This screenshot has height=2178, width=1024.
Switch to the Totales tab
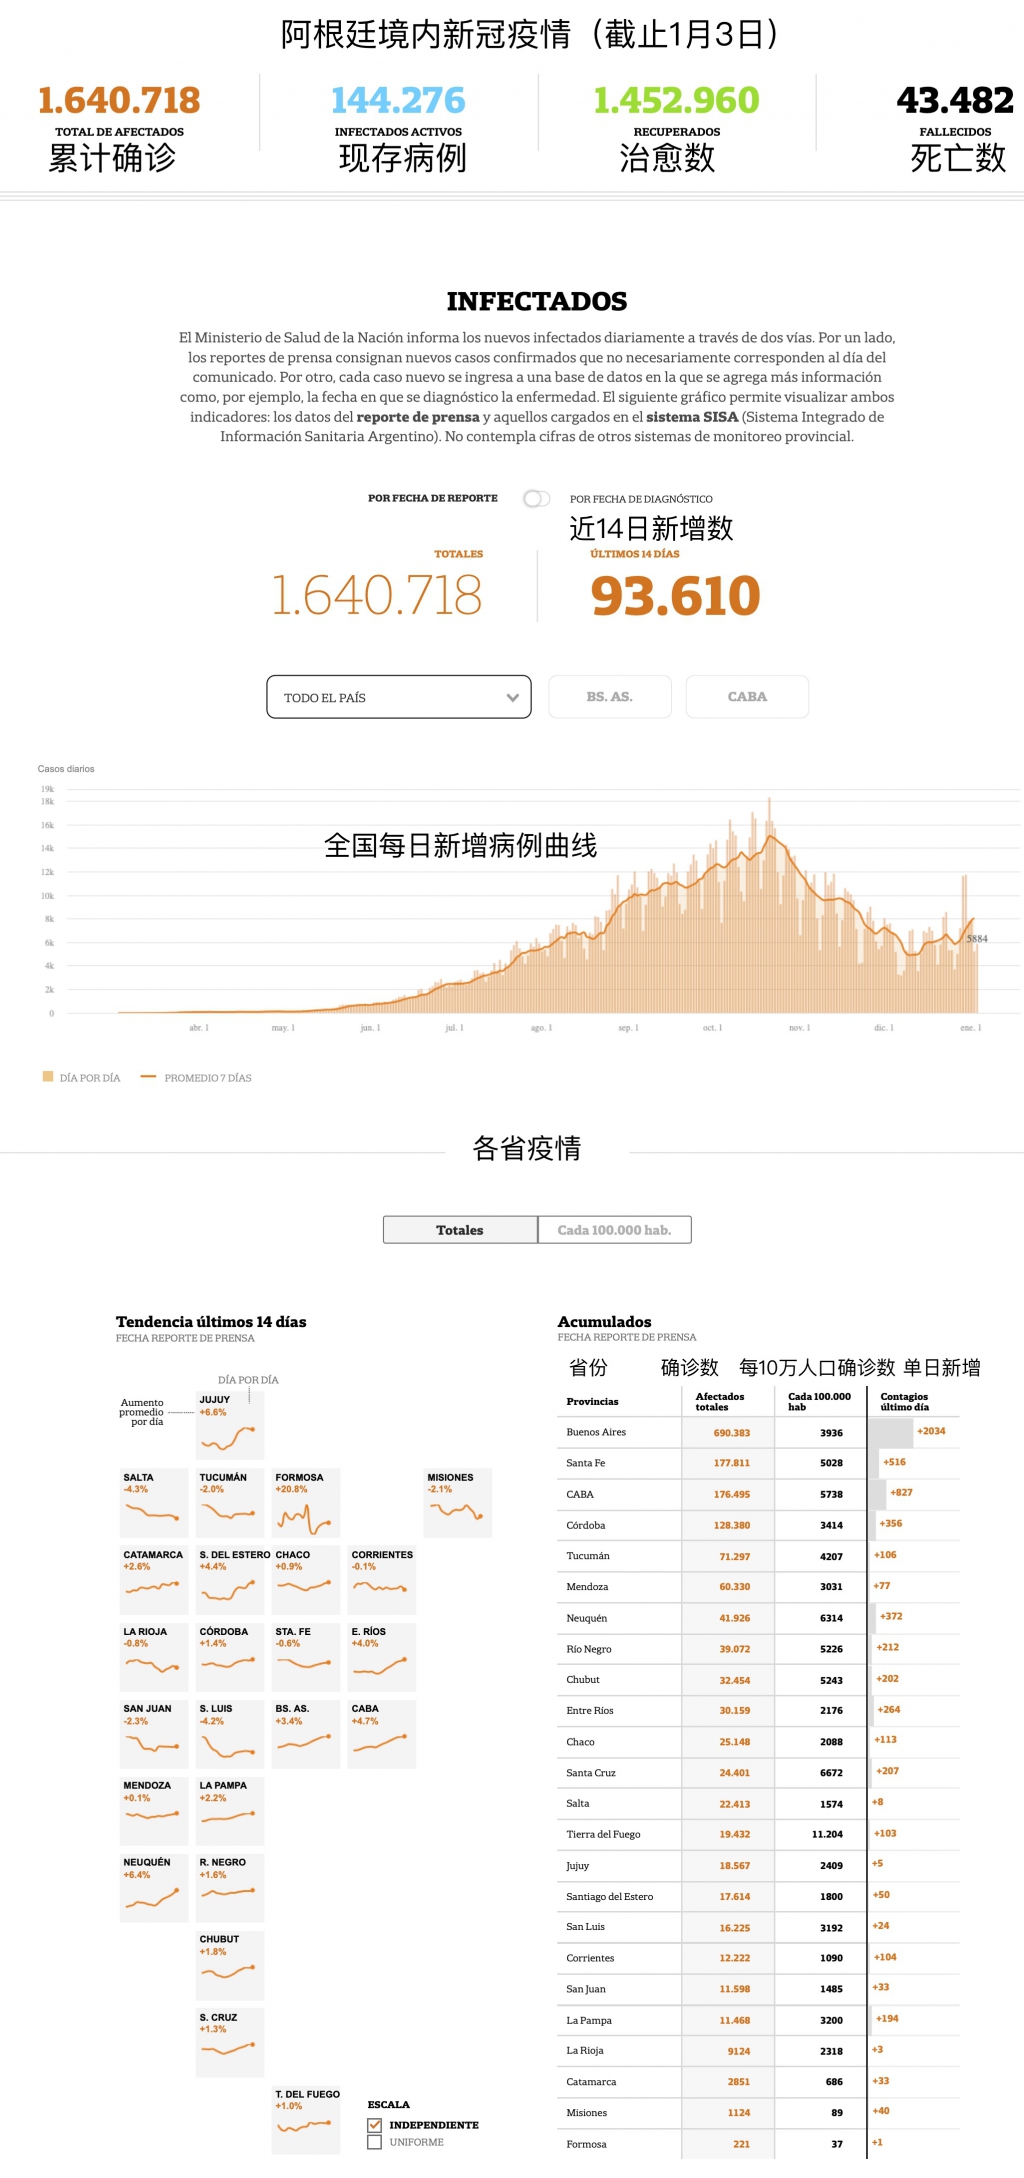(x=460, y=1230)
